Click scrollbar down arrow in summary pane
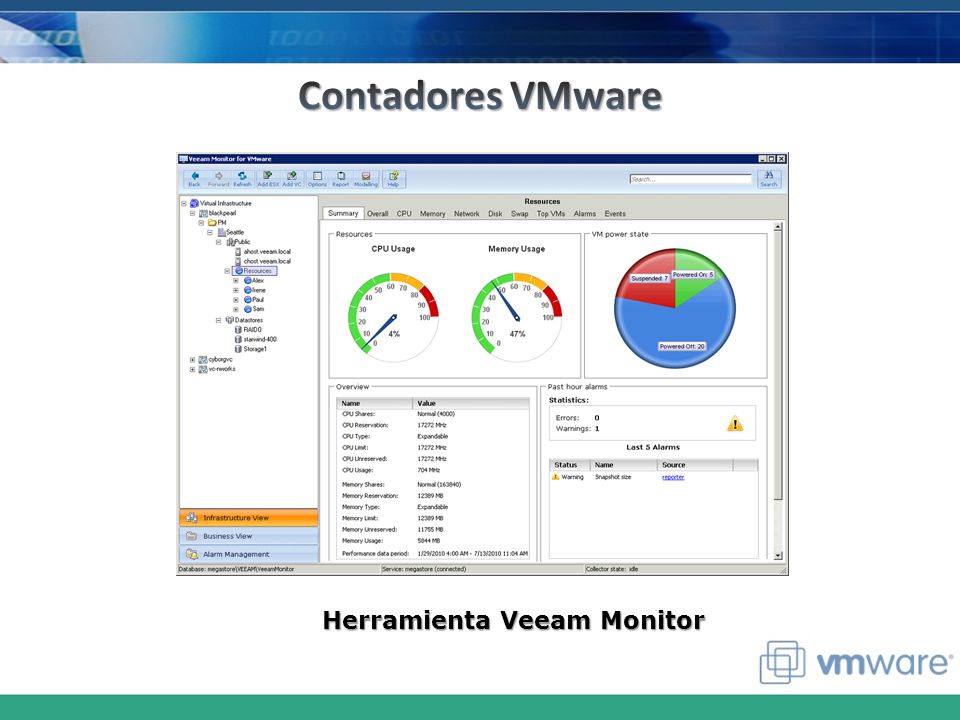The image size is (960, 720). click(x=778, y=555)
